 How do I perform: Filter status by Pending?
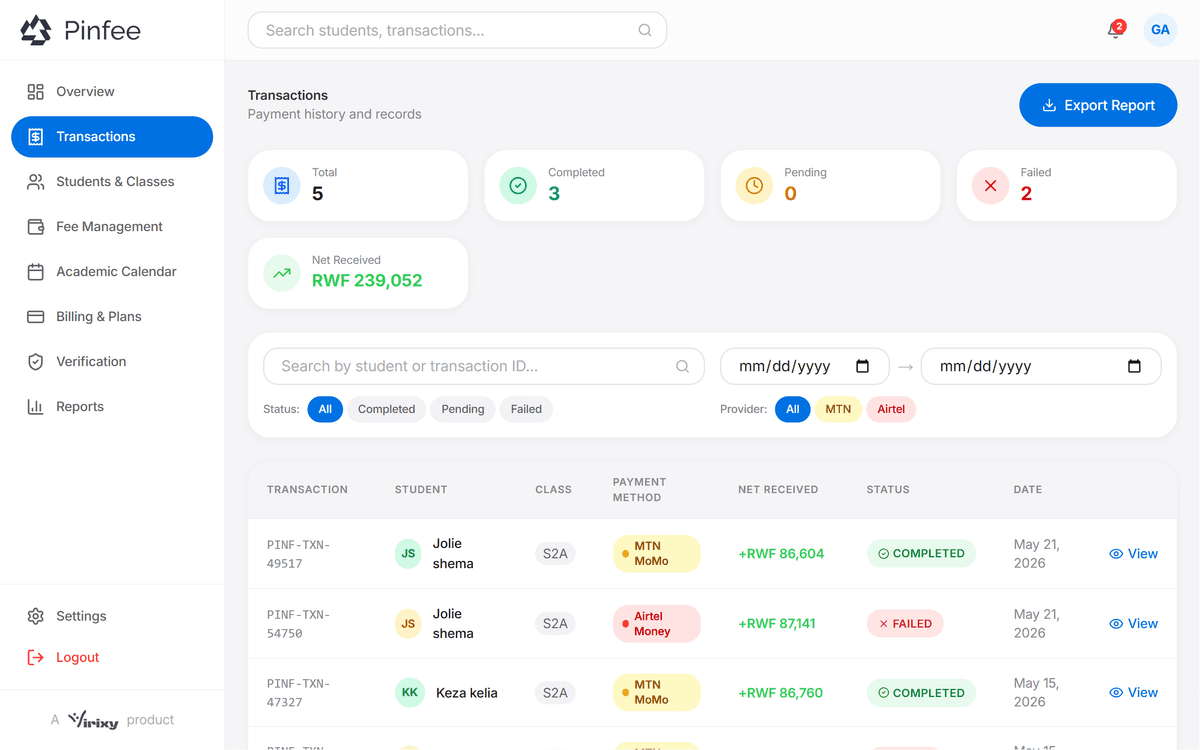(x=463, y=409)
